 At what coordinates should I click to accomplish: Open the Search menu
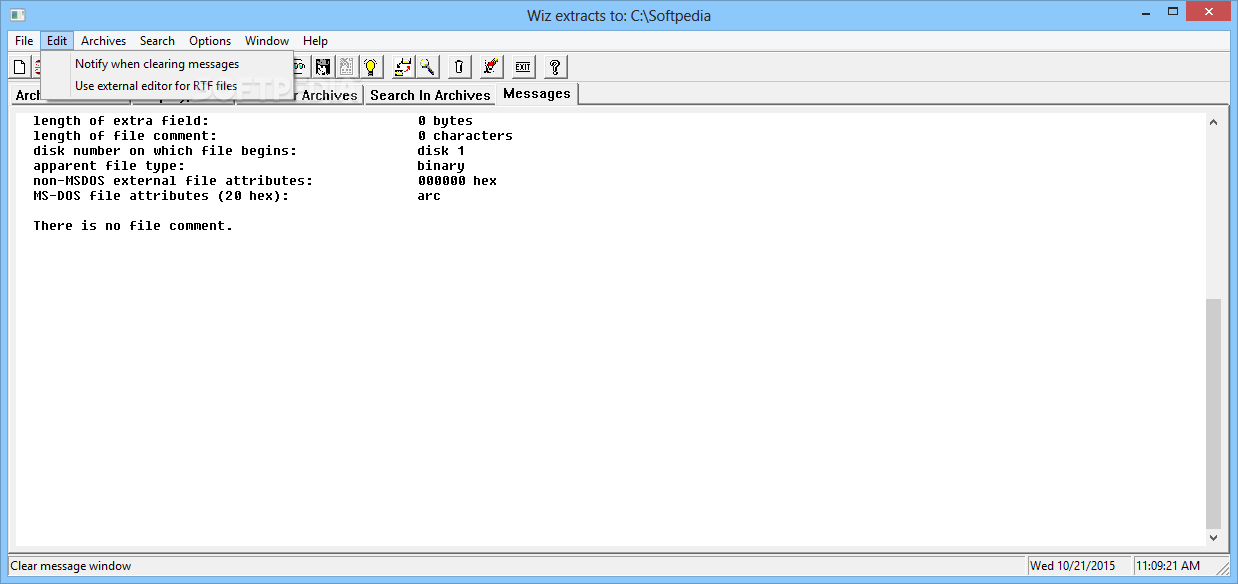point(157,41)
